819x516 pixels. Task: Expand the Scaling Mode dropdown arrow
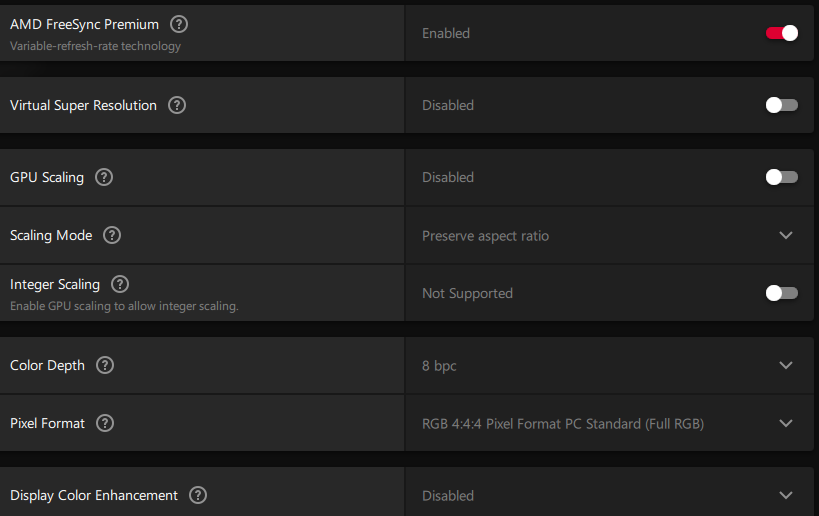tap(786, 236)
